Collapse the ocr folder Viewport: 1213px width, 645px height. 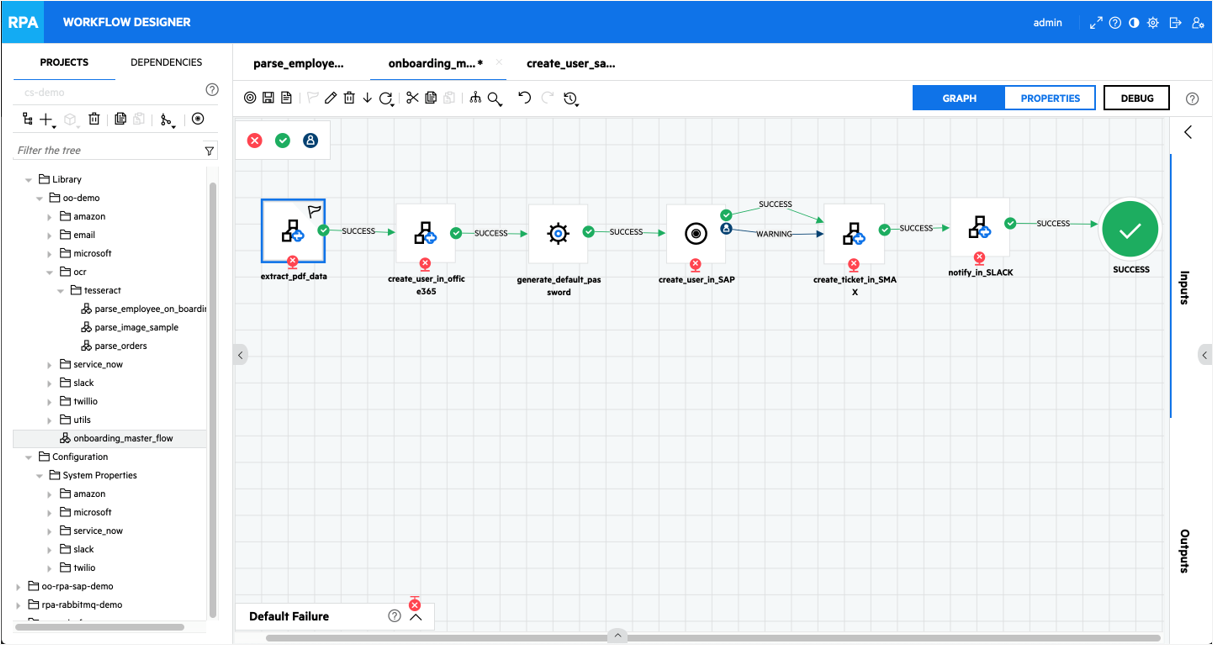(x=50, y=272)
